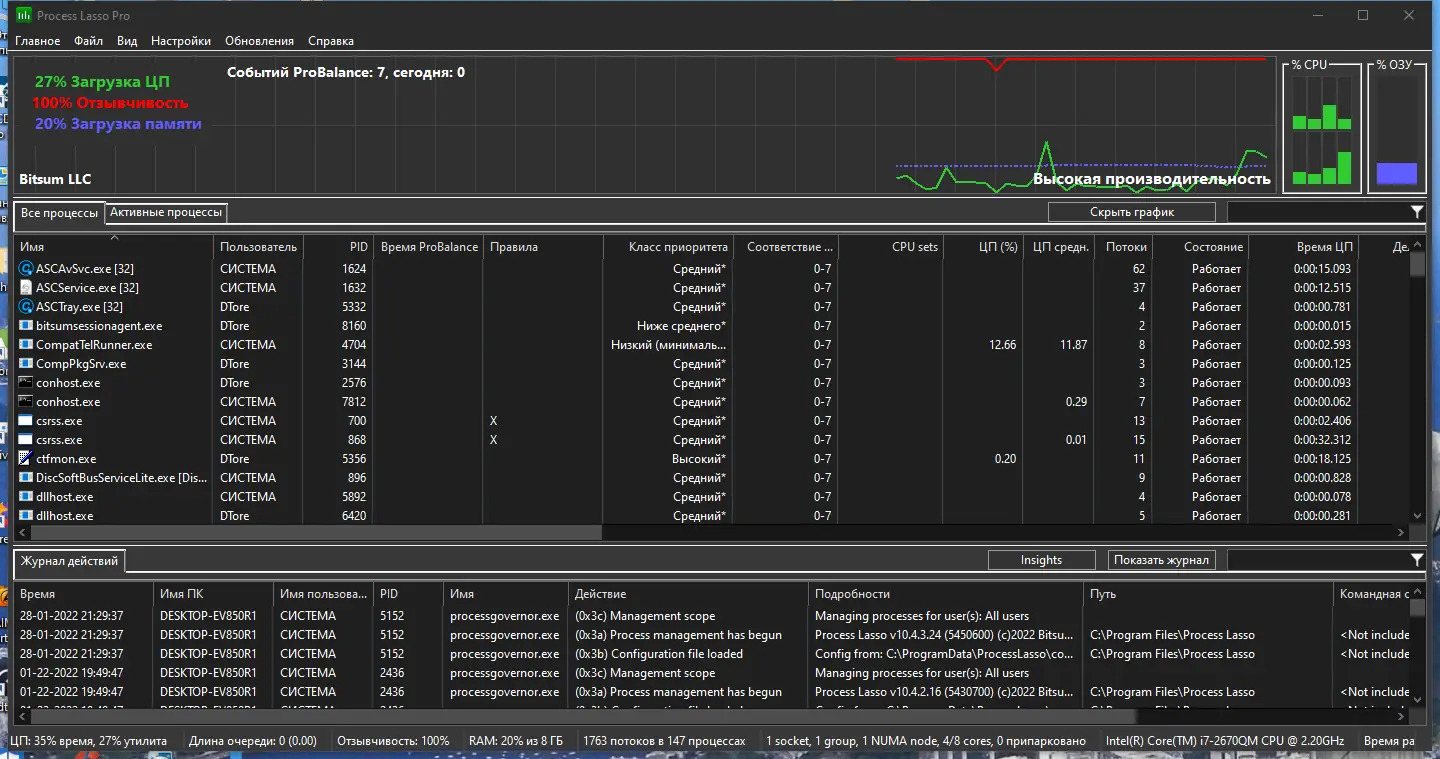Click the icon of csrss.exe PID 868

26,440
